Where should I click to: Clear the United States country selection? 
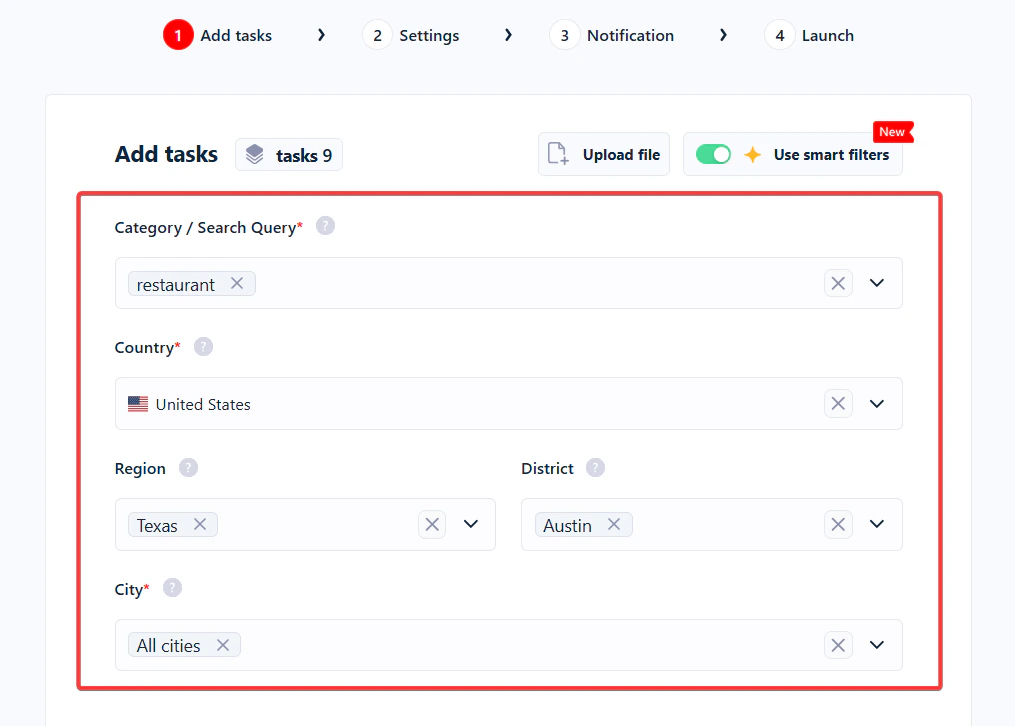click(838, 404)
